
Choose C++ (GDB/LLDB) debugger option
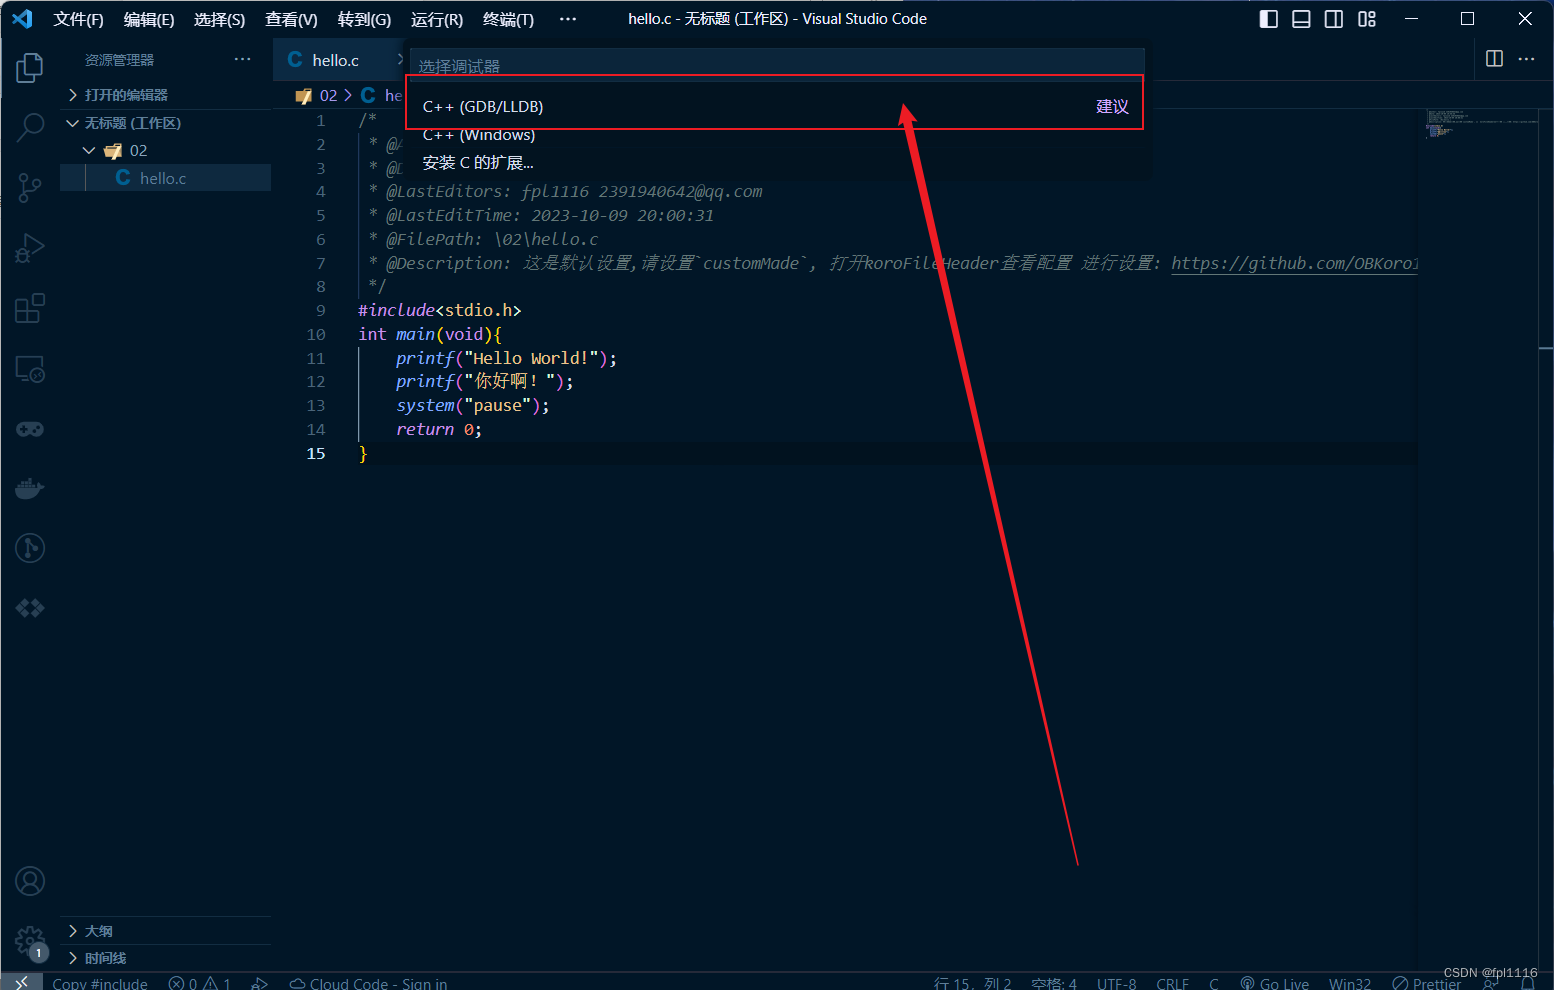[x=775, y=106]
